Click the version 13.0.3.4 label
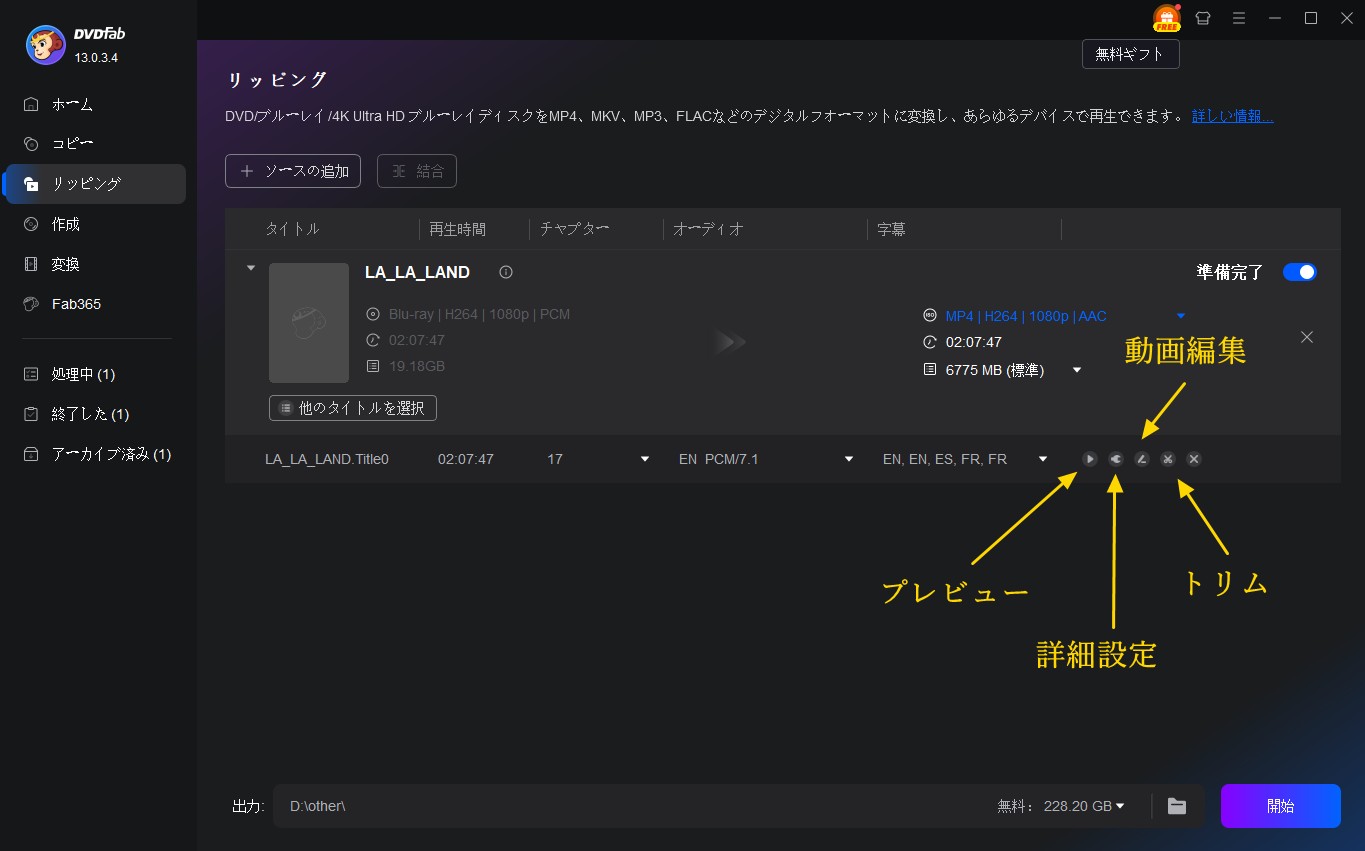The height and width of the screenshot is (851, 1365). (x=96, y=58)
